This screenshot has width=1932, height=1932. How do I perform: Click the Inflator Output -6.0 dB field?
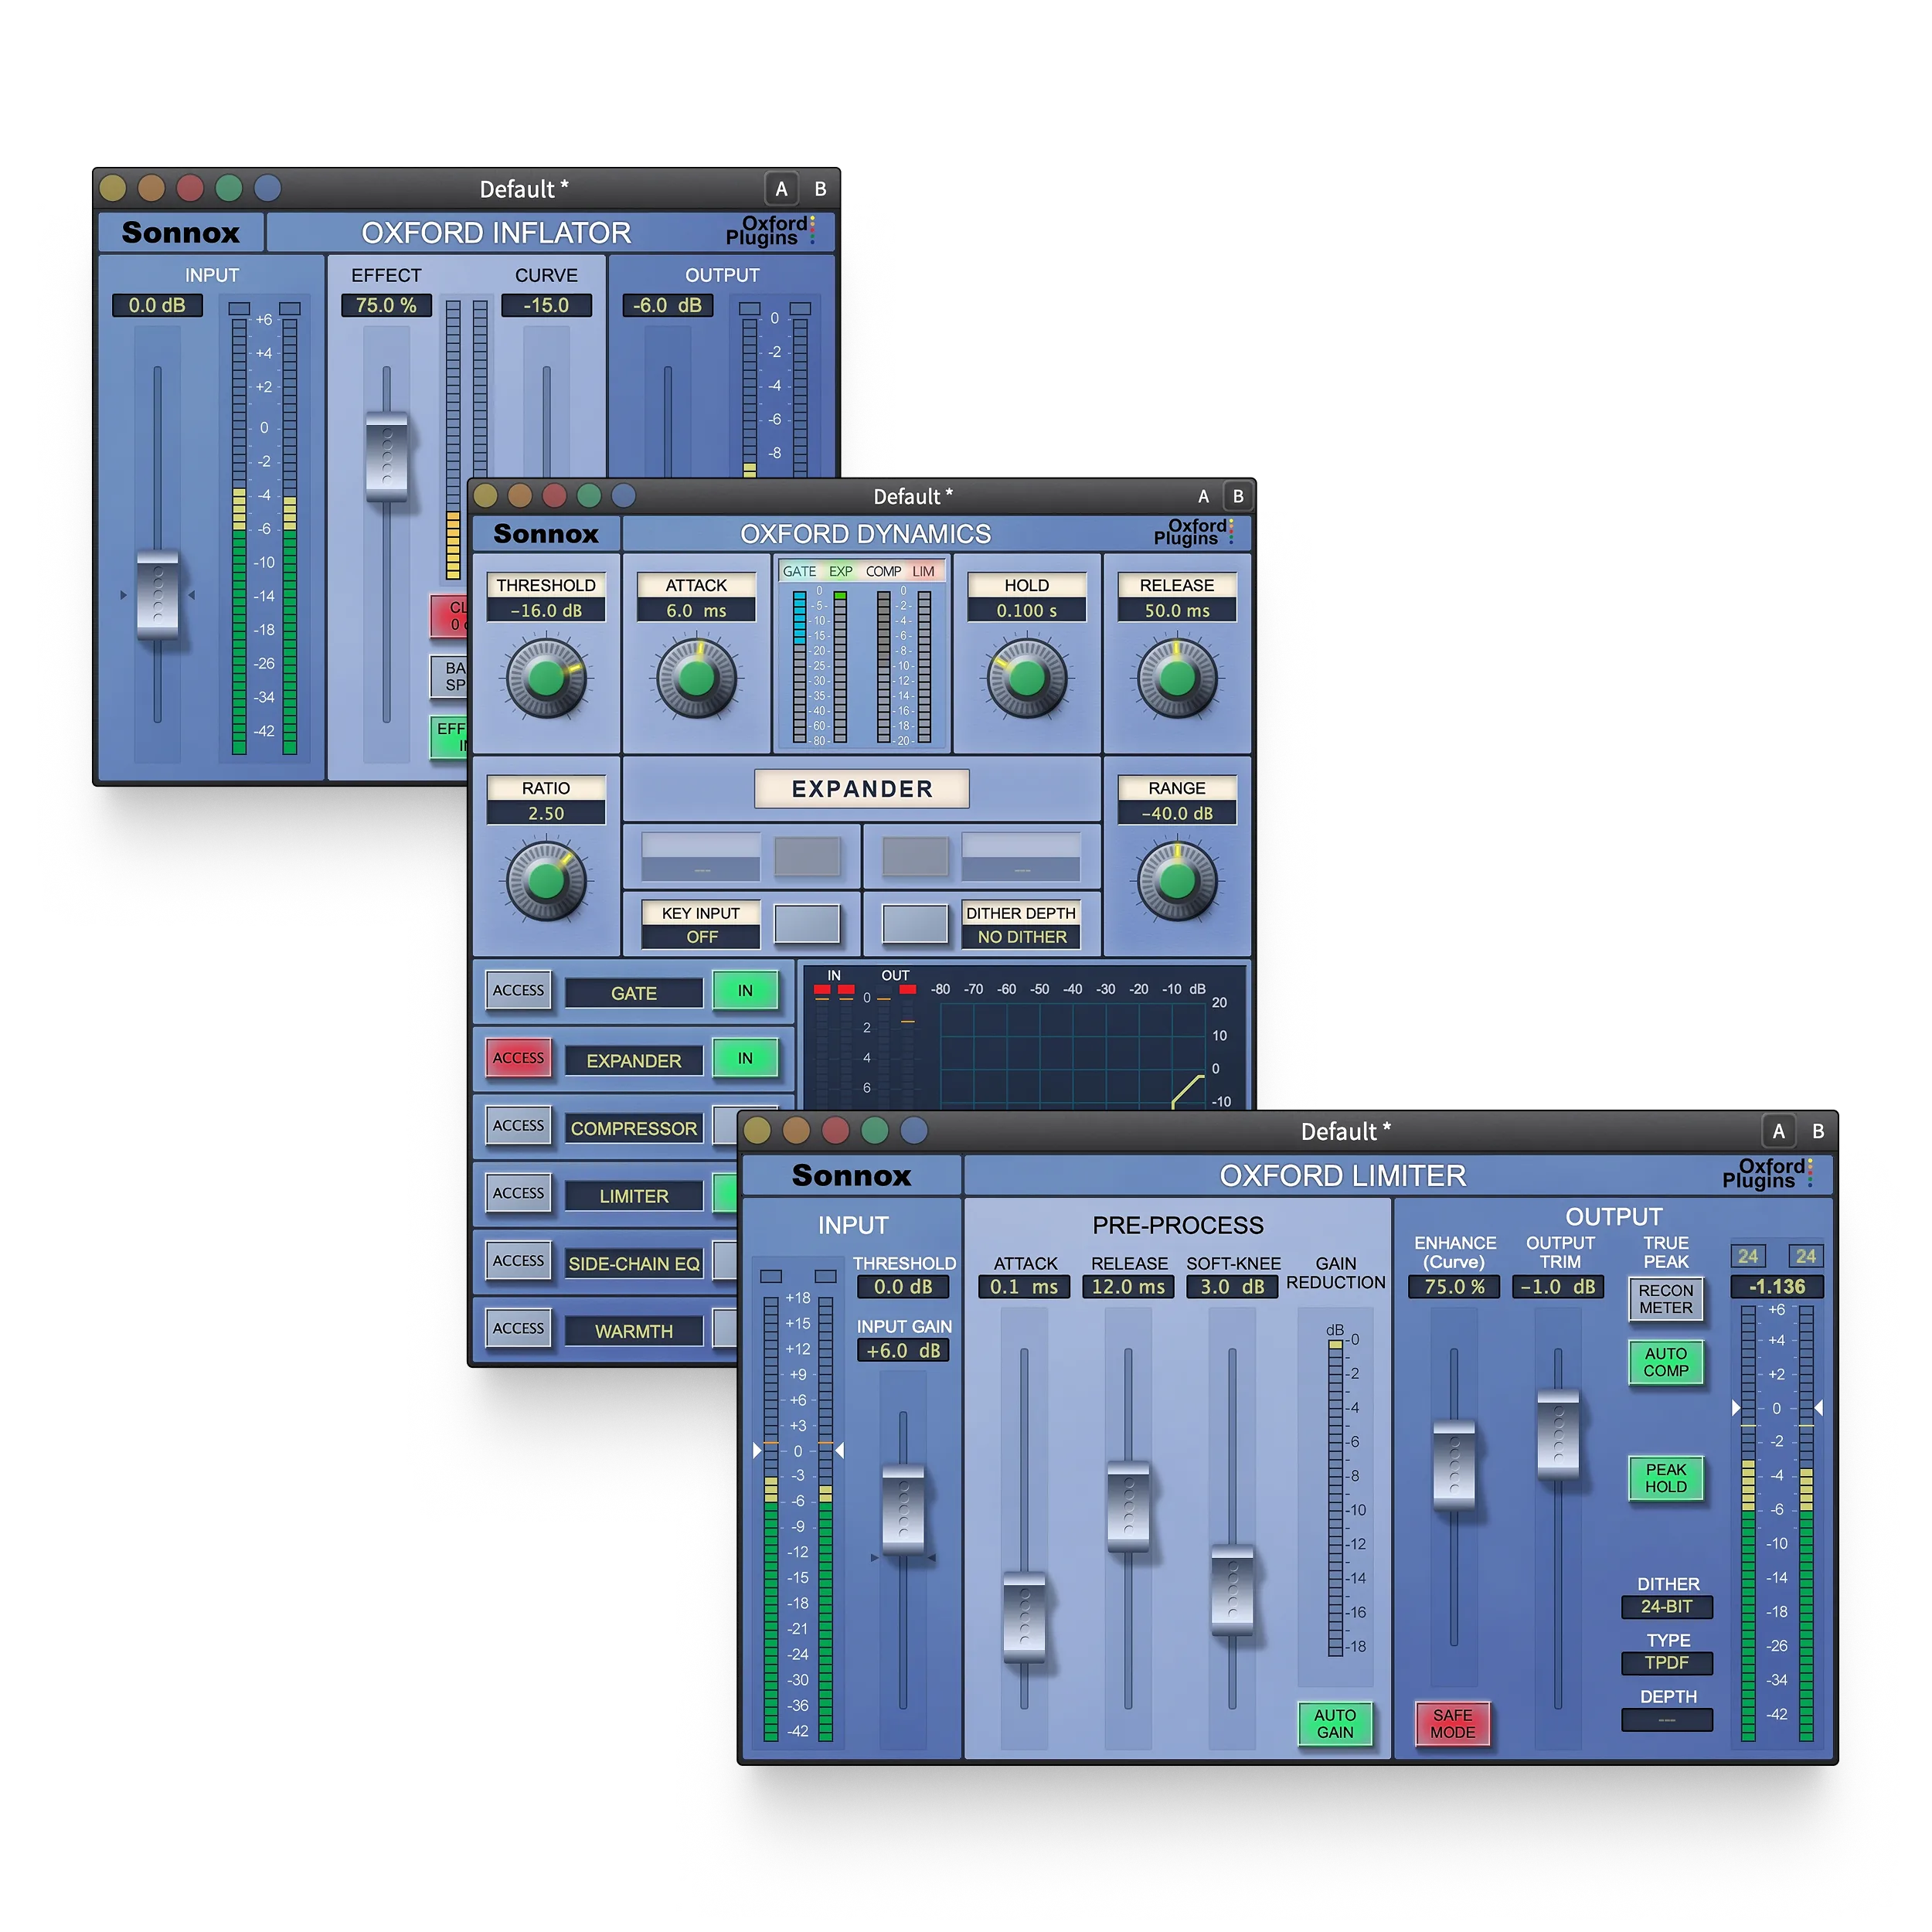pos(667,305)
